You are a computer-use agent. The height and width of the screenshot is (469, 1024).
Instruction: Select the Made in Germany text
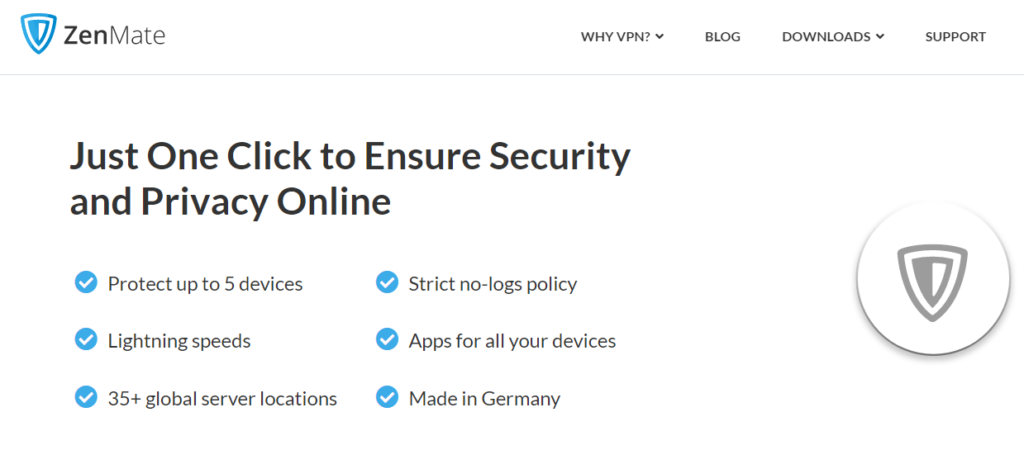click(x=485, y=398)
